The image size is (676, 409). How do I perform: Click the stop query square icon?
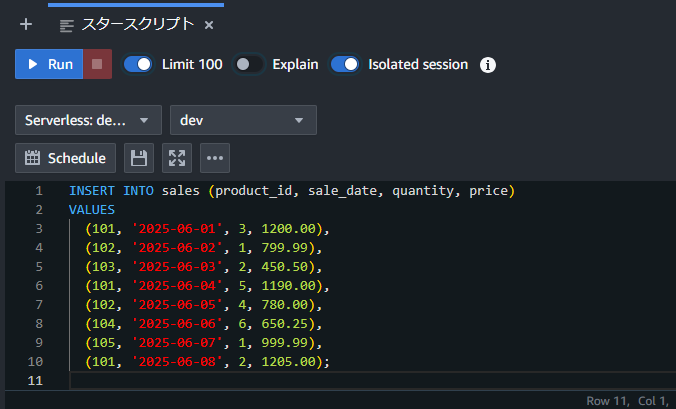97,64
